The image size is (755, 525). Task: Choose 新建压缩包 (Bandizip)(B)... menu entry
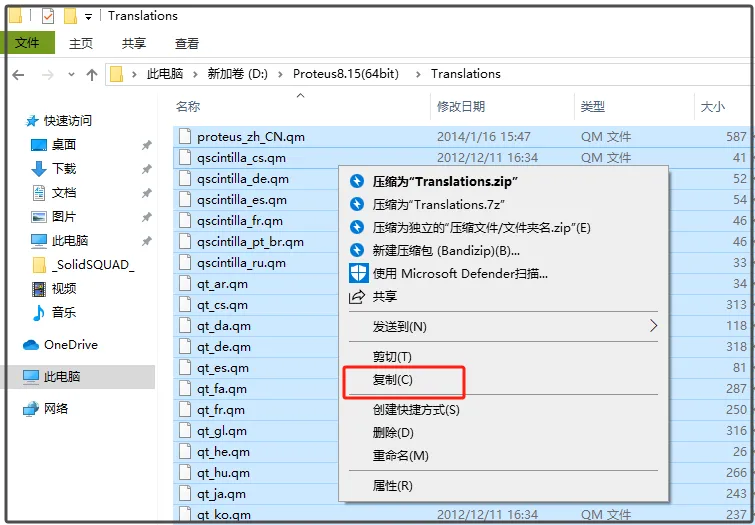503,250
